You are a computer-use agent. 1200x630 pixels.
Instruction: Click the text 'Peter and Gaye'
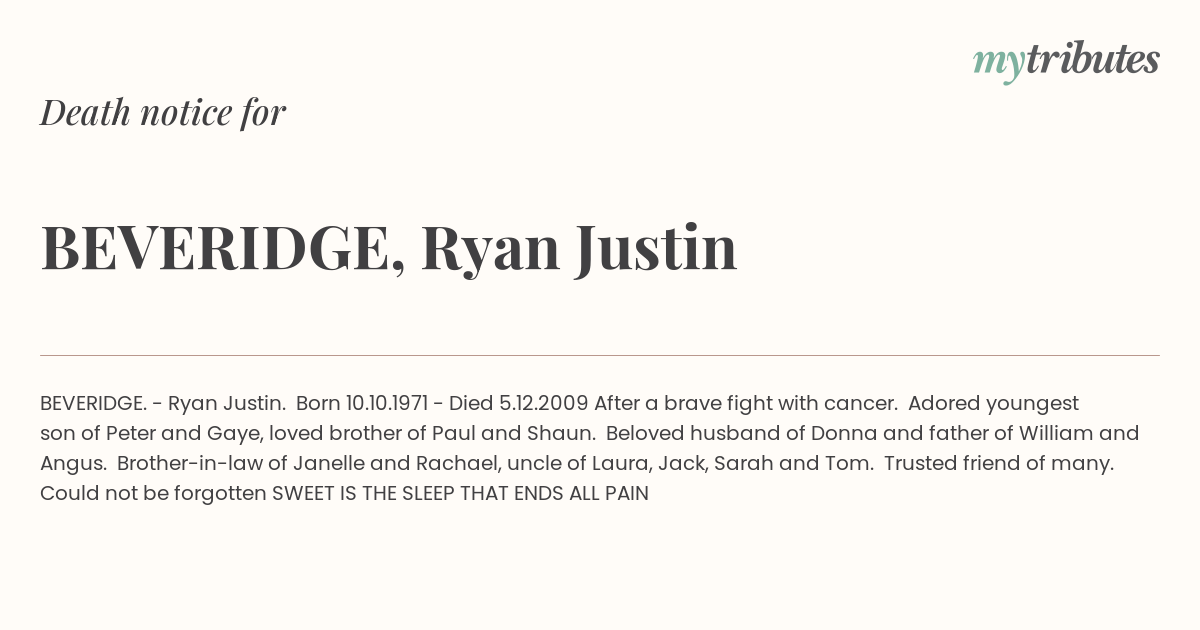(168, 434)
